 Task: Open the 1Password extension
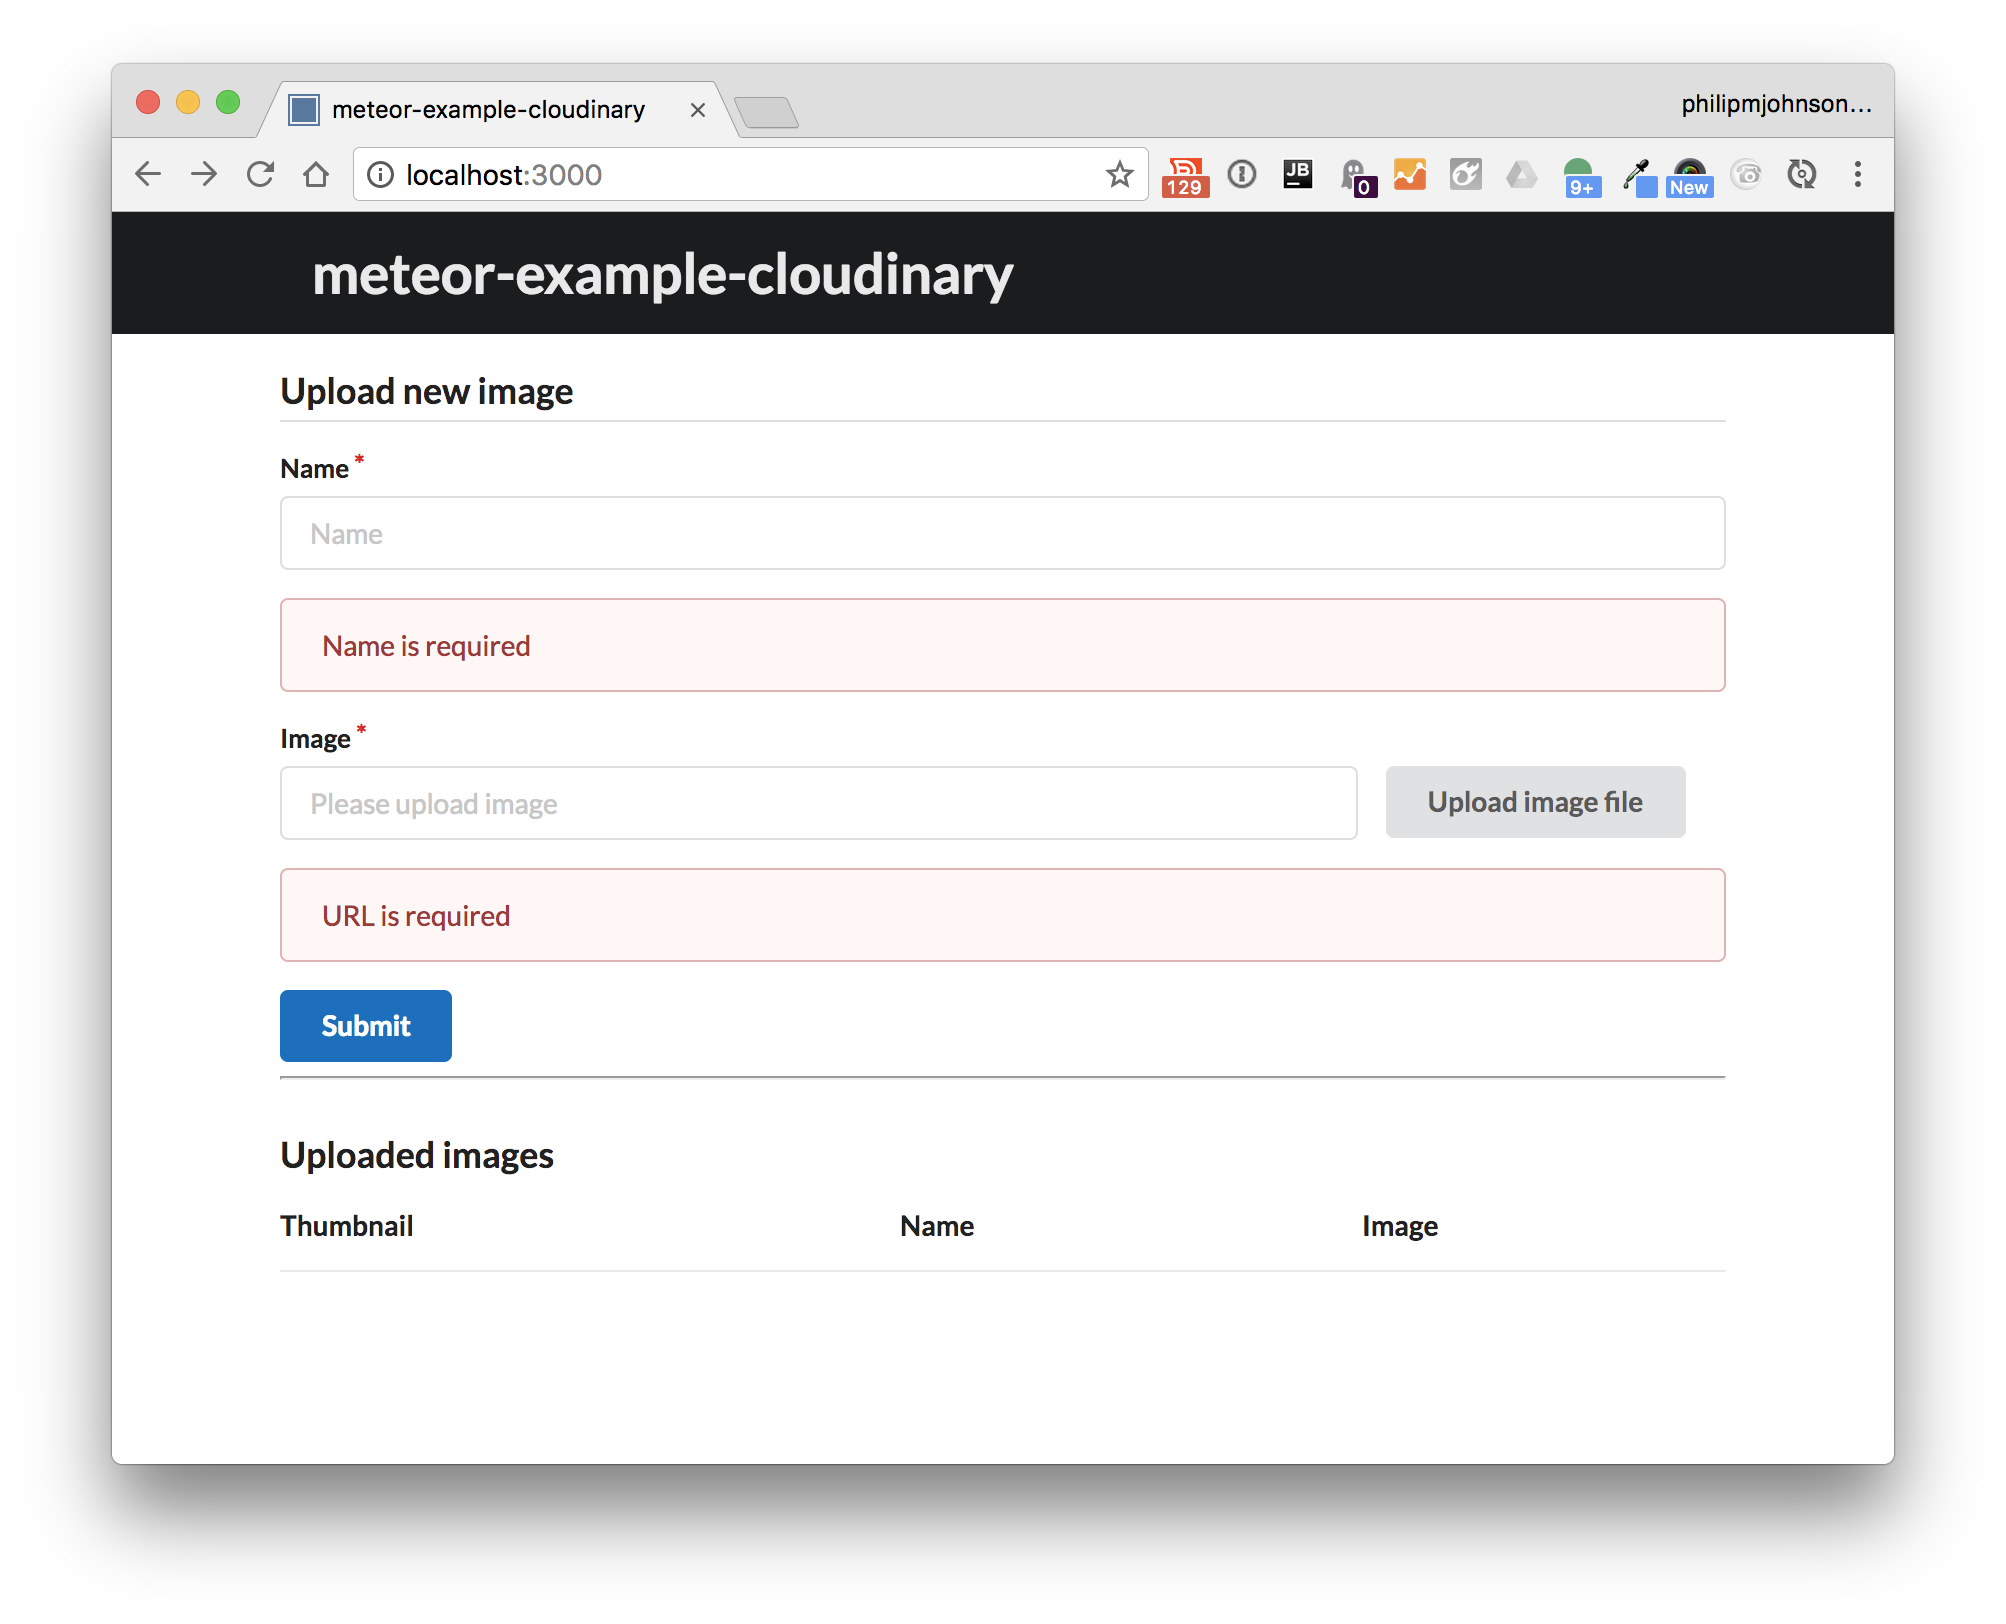click(1241, 175)
